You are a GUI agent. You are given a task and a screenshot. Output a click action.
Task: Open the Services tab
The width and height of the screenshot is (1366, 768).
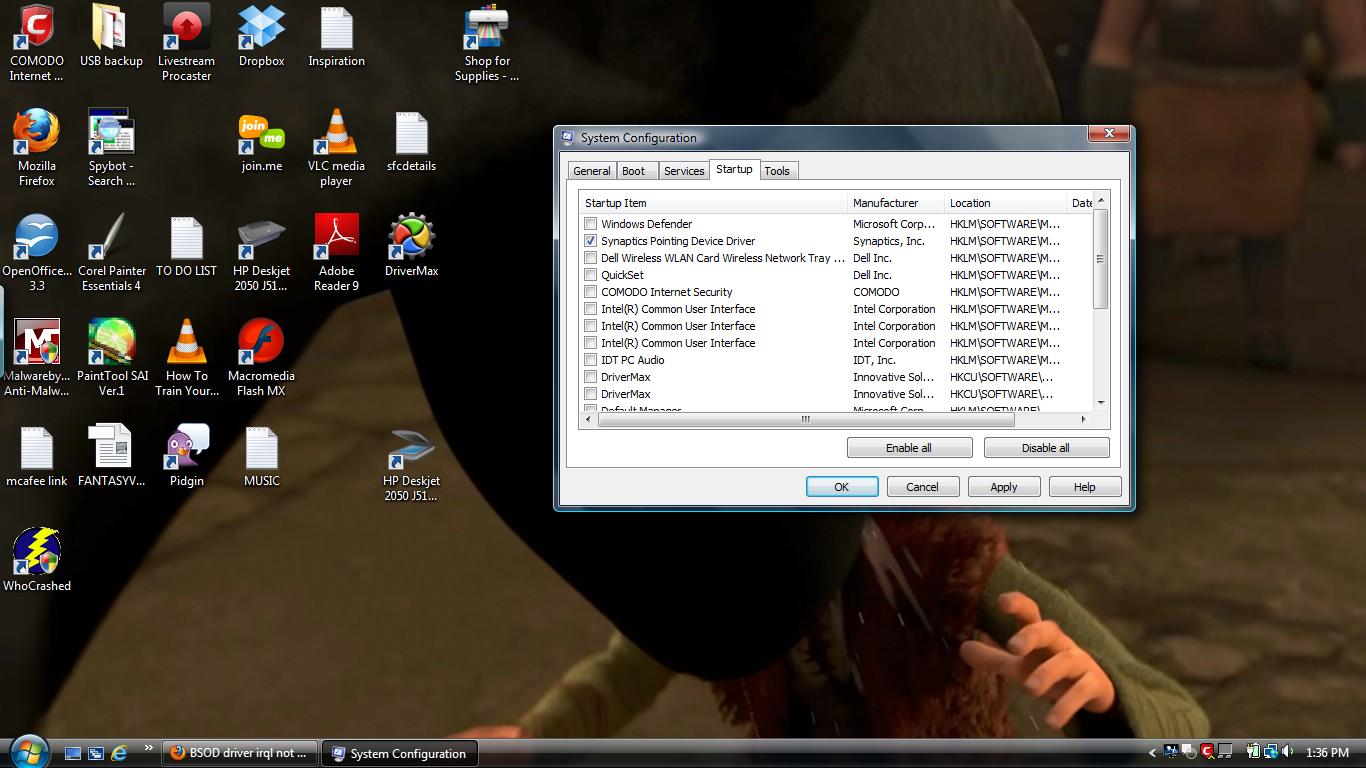pos(684,171)
